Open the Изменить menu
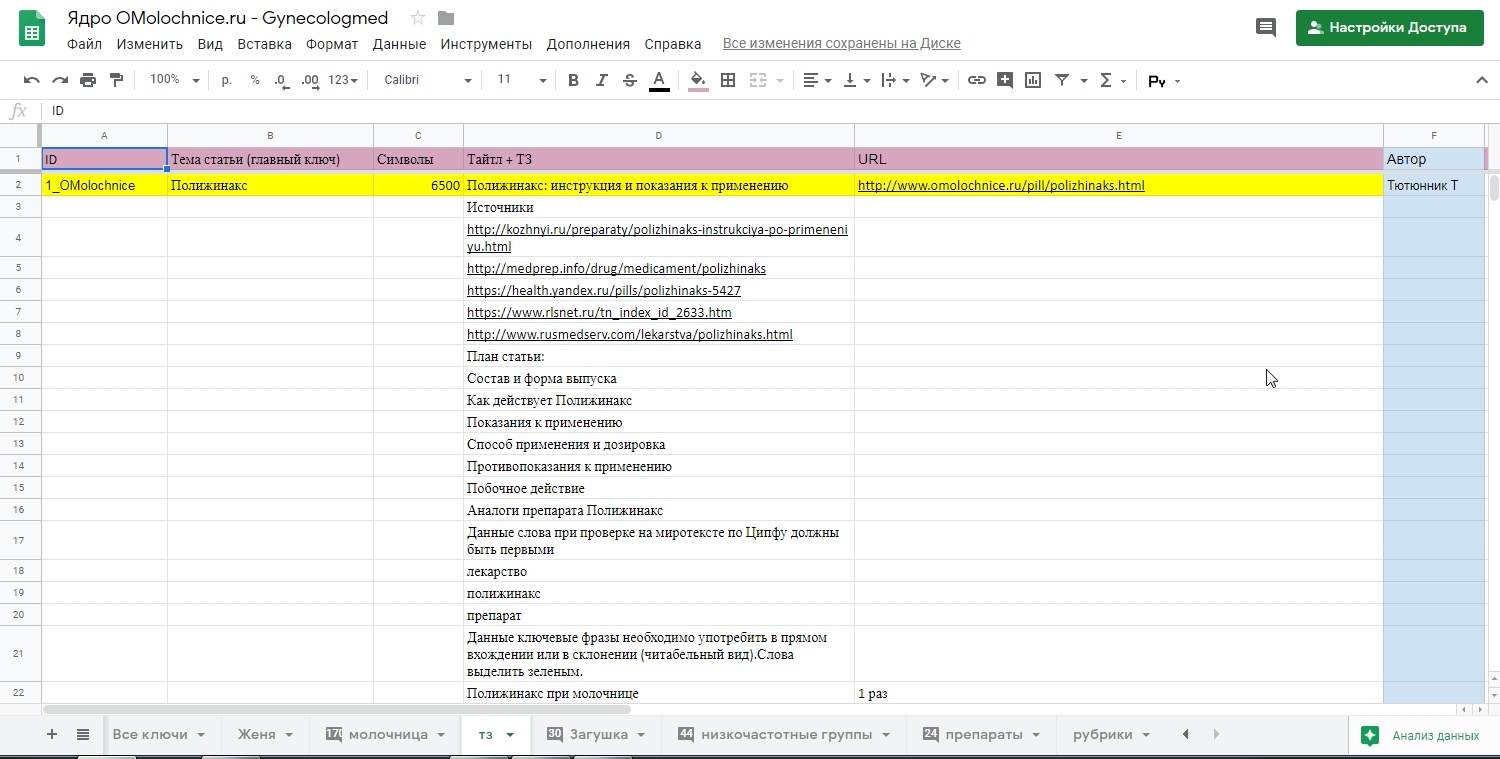The width and height of the screenshot is (1500, 759). click(x=150, y=44)
